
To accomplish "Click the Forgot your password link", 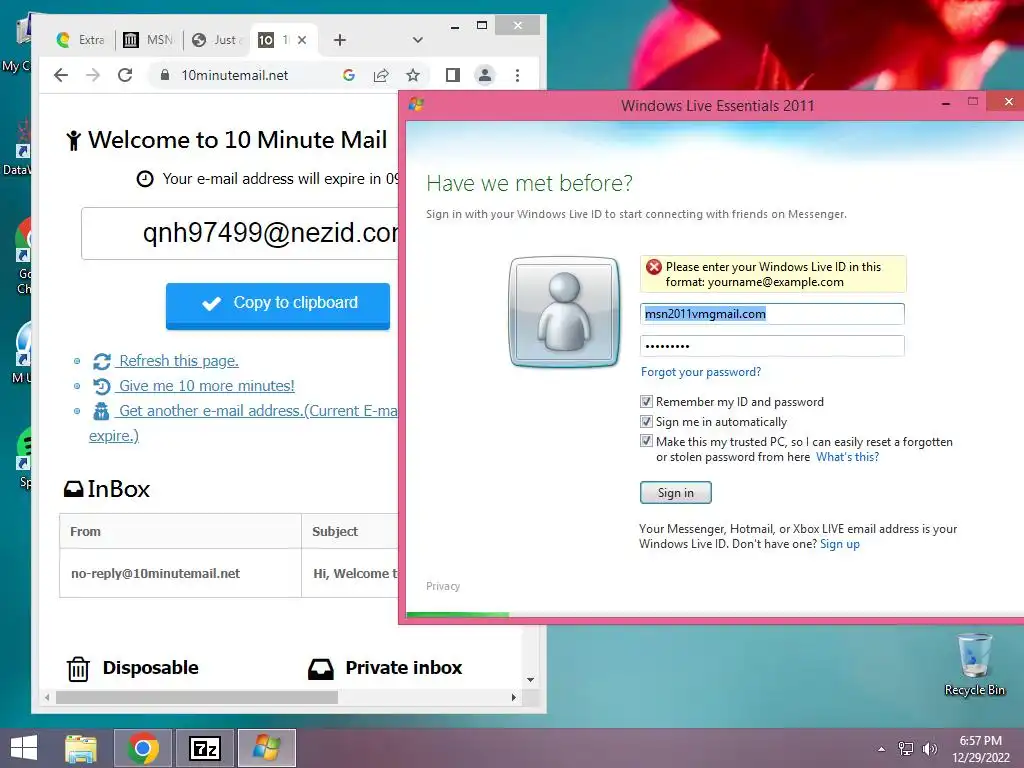I will 701,372.
